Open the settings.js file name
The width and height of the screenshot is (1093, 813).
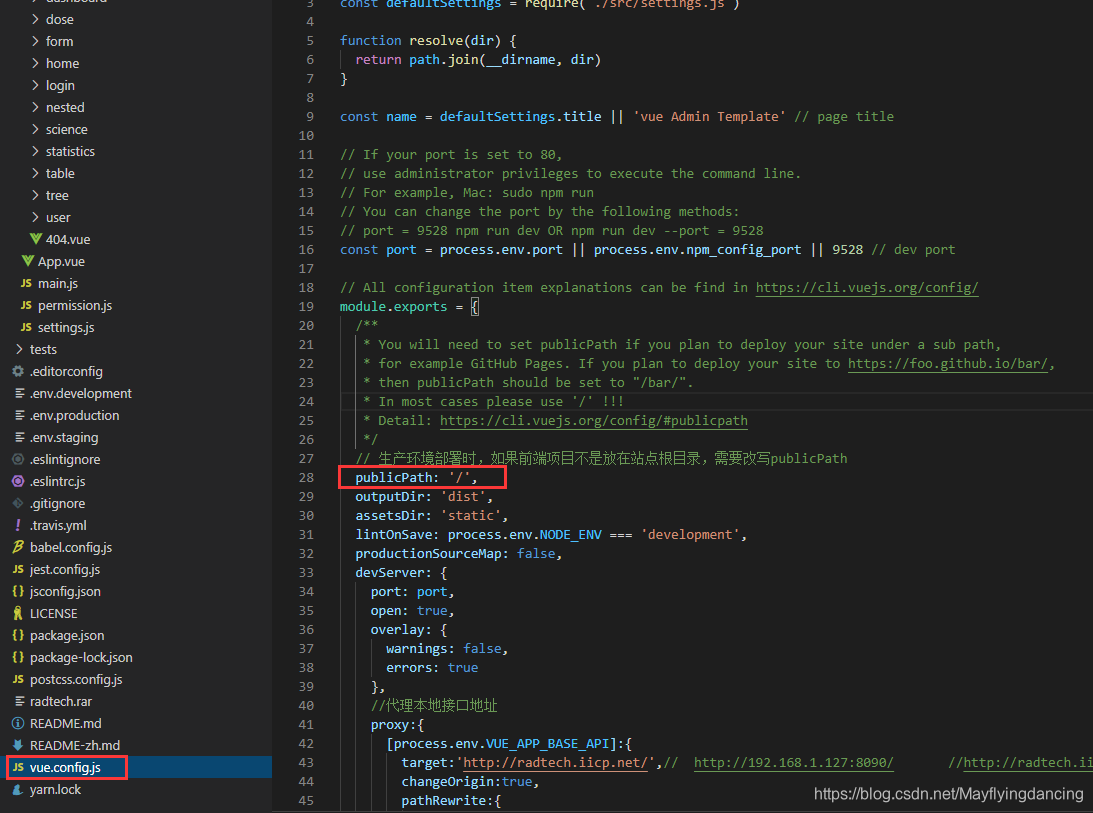click(66, 327)
